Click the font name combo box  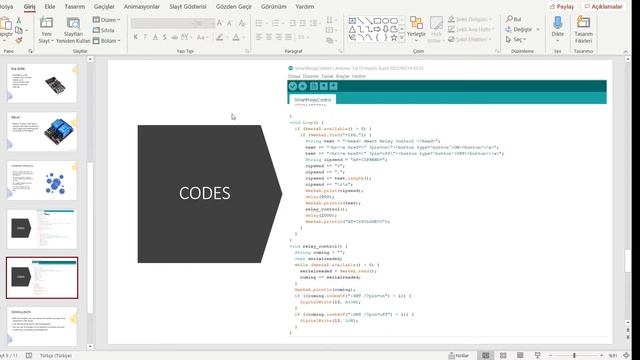point(161,23)
